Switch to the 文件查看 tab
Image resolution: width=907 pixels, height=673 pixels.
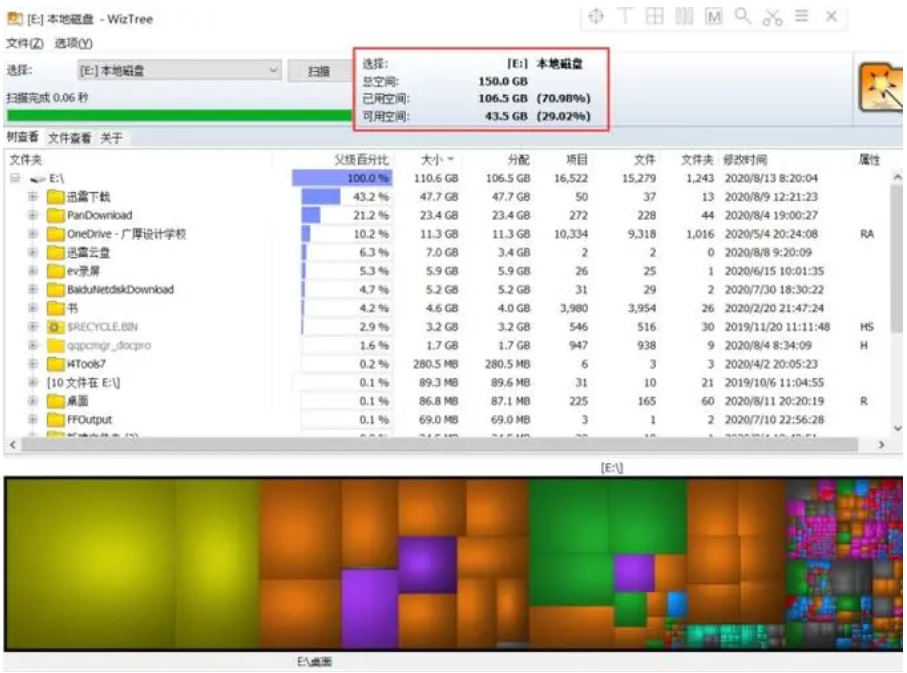(69, 138)
